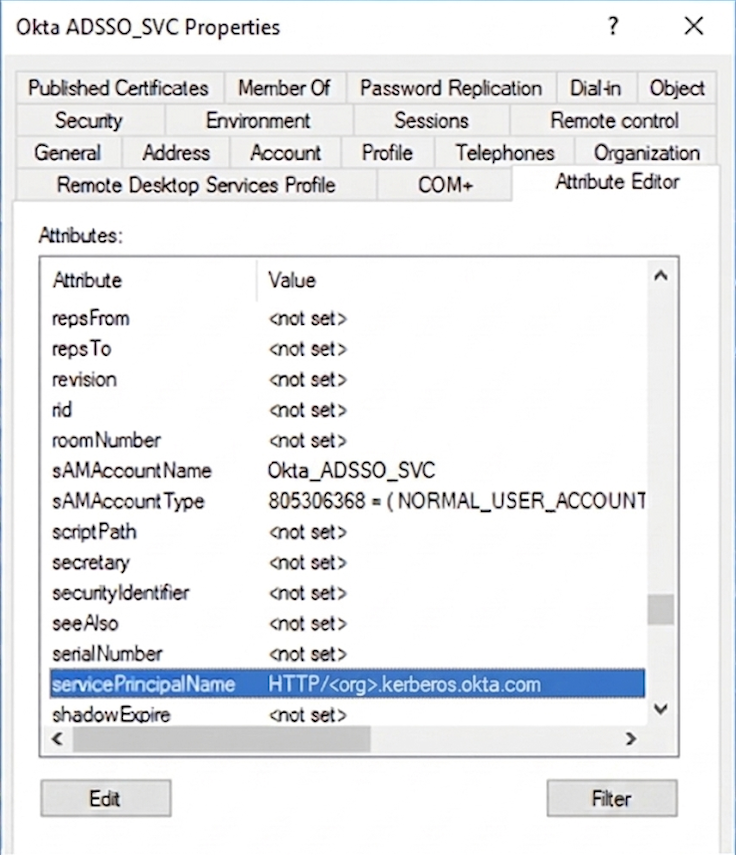This screenshot has width=736, height=855.
Task: Click the horizontal scroll right arrow
Action: pyautogui.click(x=631, y=739)
